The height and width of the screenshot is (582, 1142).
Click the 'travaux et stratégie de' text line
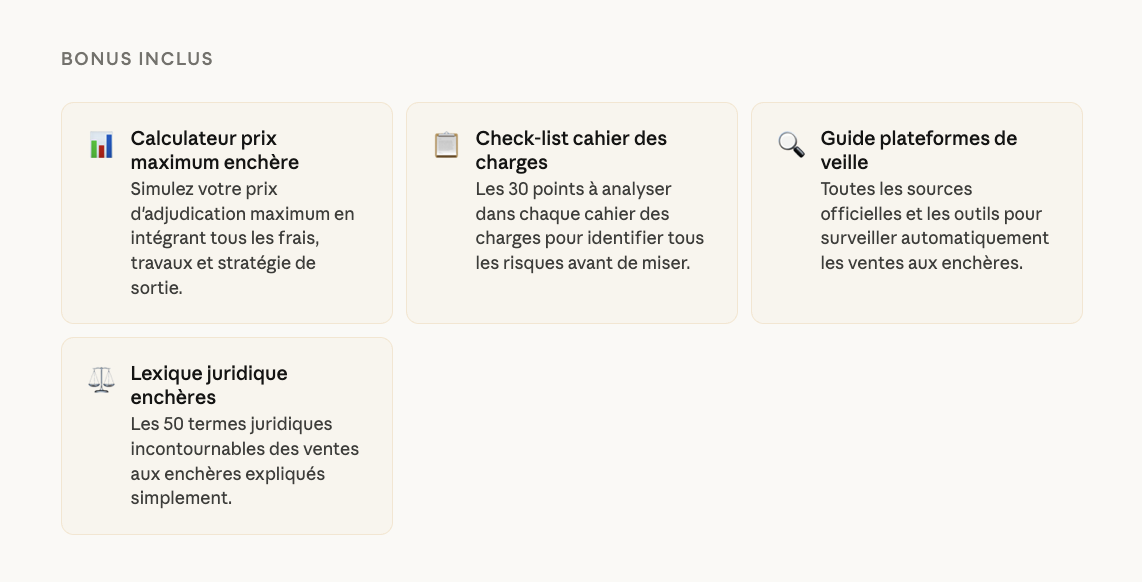pos(222,264)
